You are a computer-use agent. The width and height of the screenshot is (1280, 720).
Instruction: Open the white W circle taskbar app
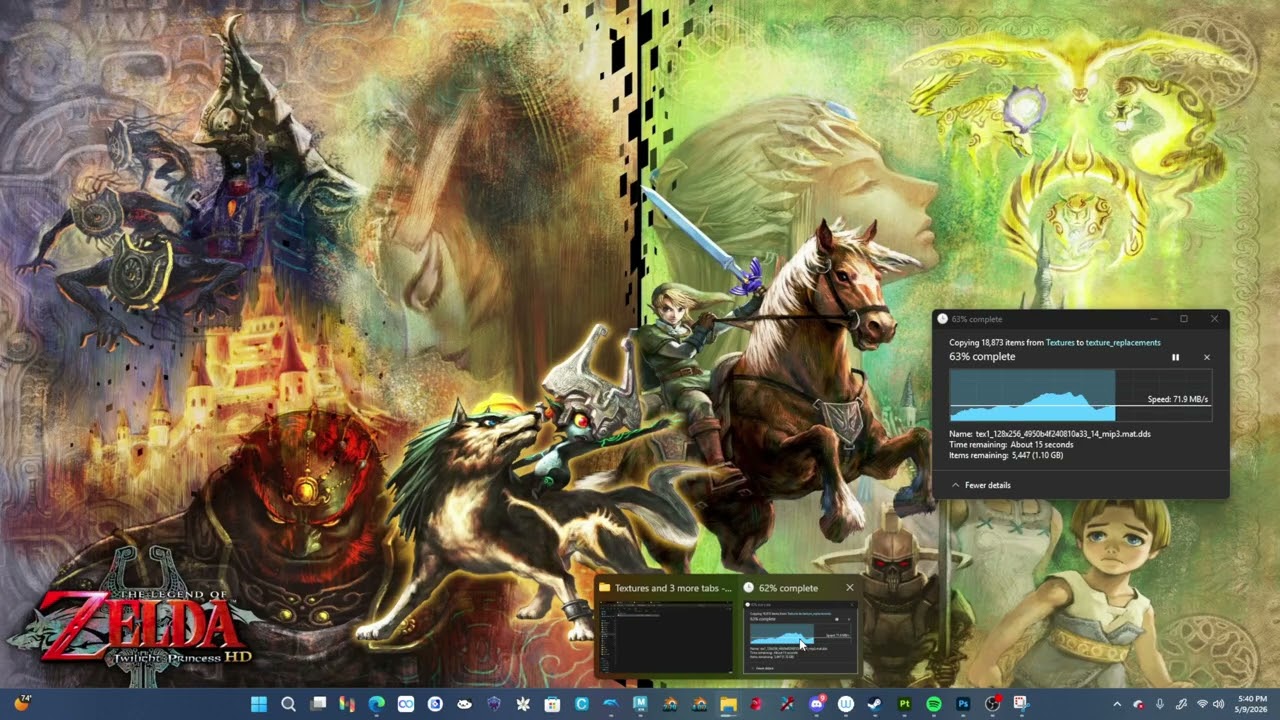point(845,704)
